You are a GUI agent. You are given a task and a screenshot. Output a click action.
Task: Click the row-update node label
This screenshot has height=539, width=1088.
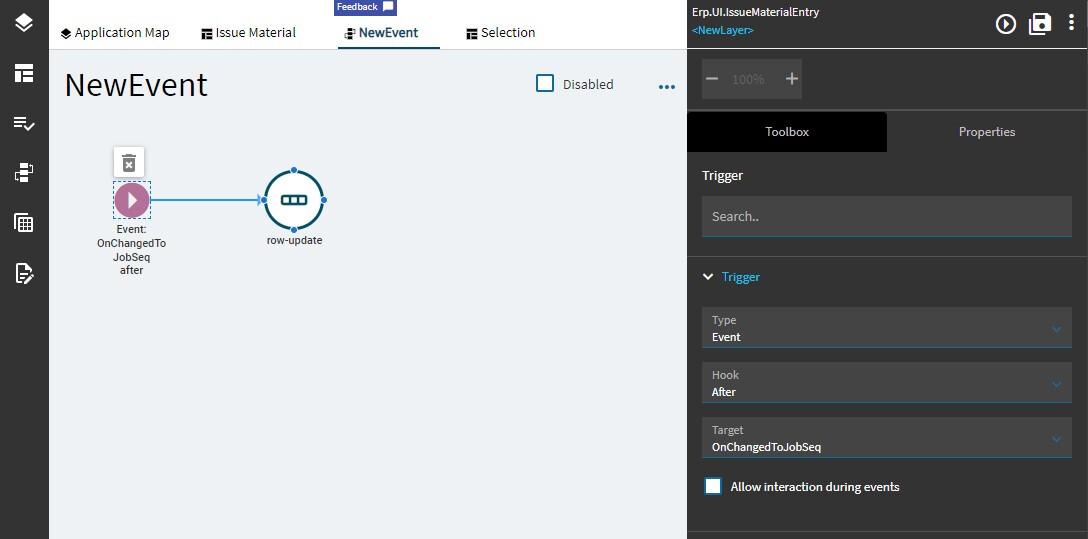[294, 241]
